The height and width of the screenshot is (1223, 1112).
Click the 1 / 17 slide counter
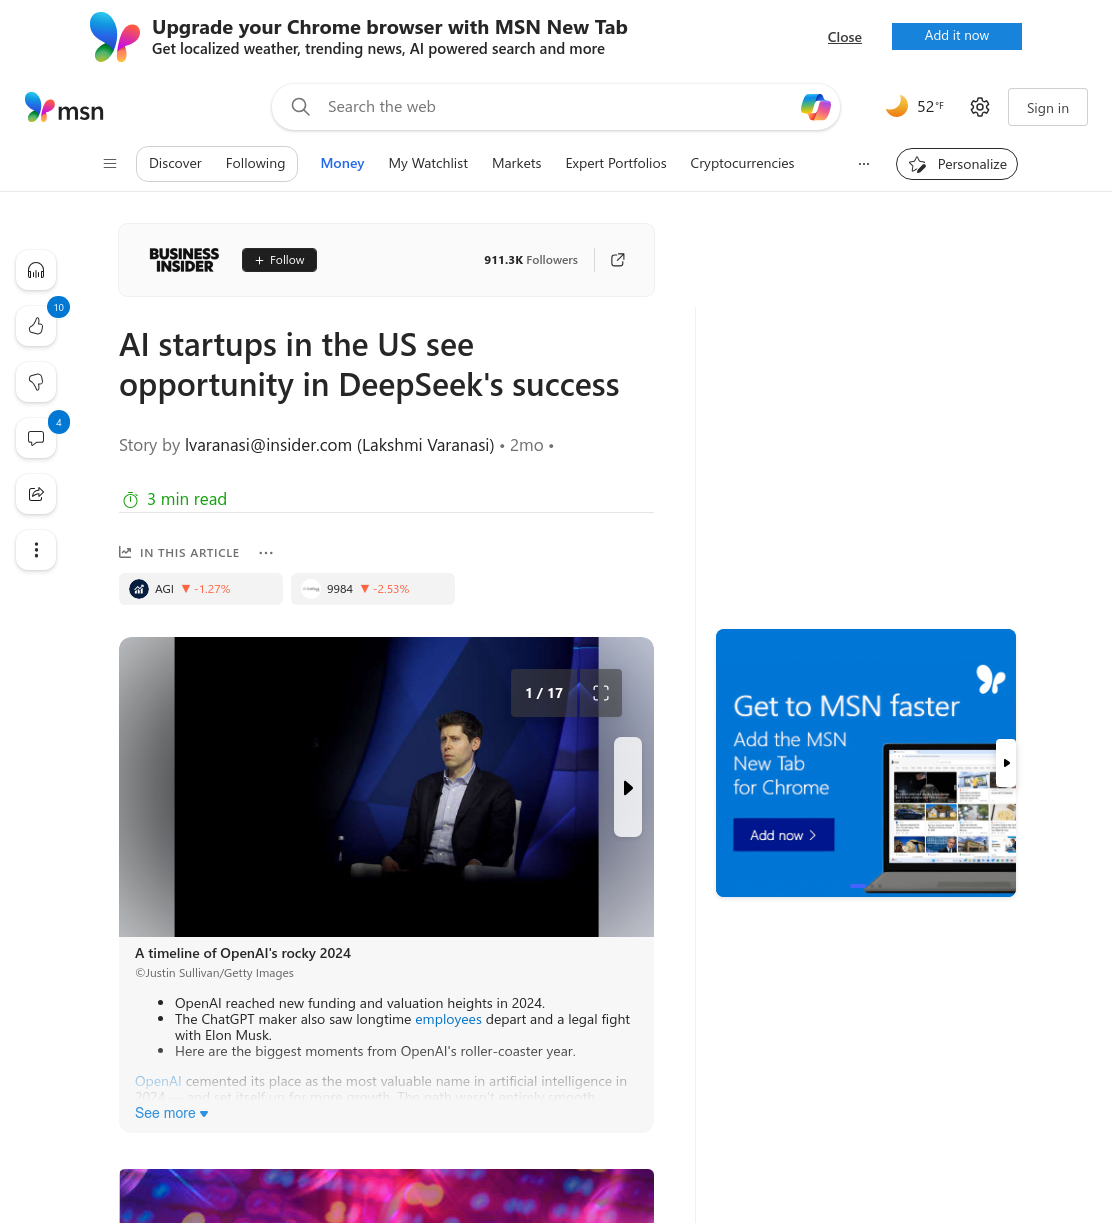544,693
